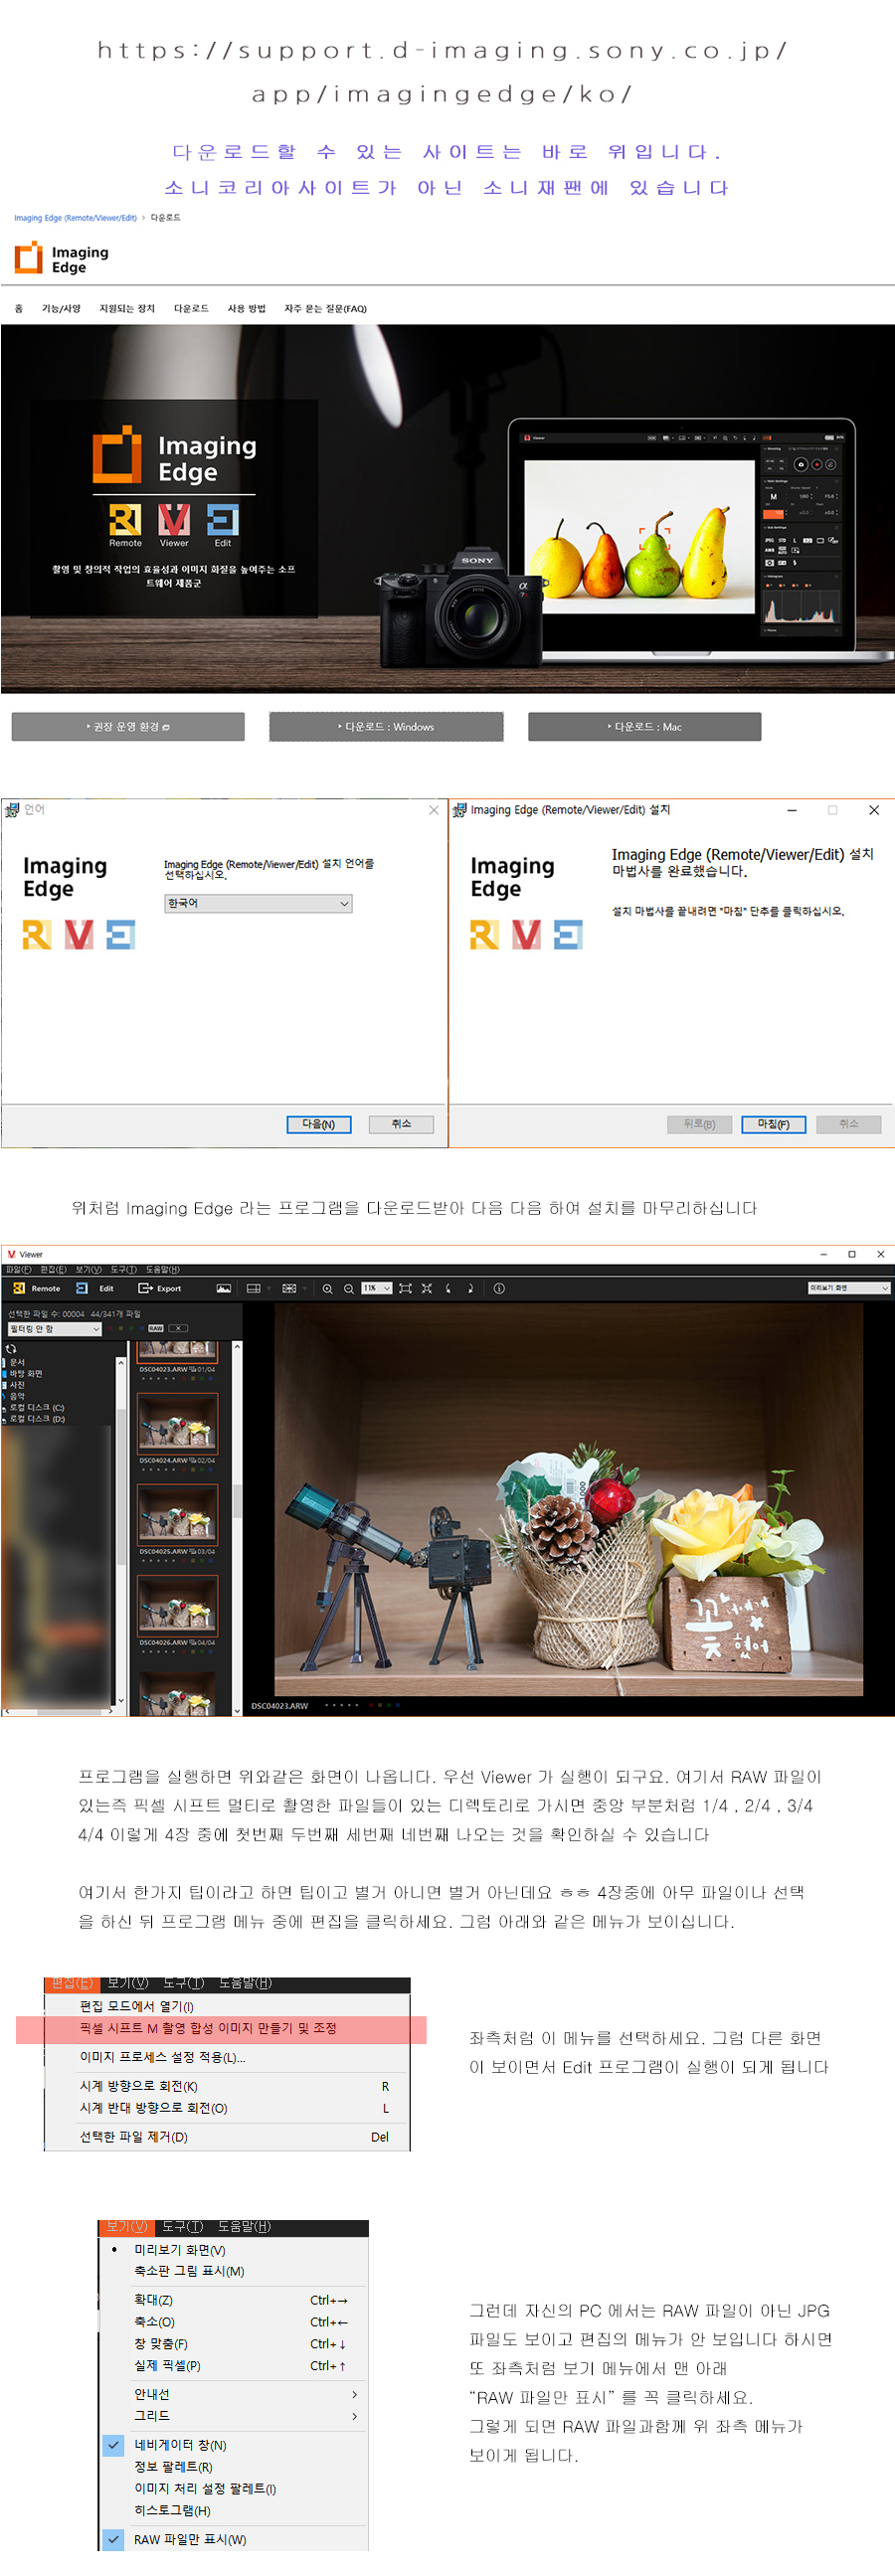This screenshot has width=895, height=2576.
Task: Click the 권장 운영 환경 button
Action: (x=128, y=726)
